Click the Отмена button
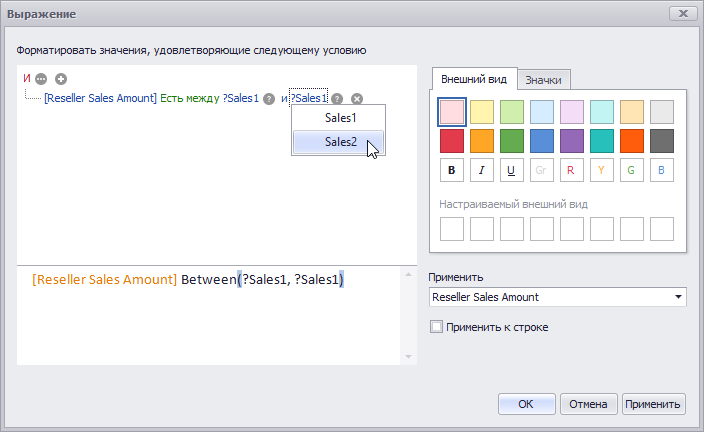The image size is (704, 432). coord(588,404)
